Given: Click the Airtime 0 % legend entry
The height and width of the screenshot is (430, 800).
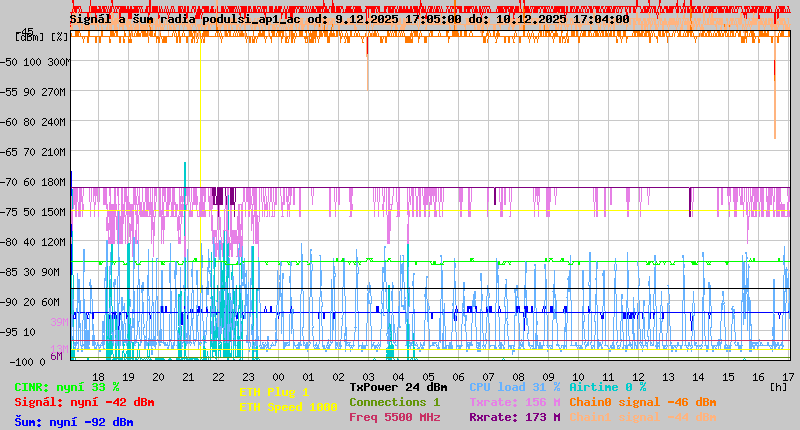Looking at the screenshot, I should [x=607, y=387].
